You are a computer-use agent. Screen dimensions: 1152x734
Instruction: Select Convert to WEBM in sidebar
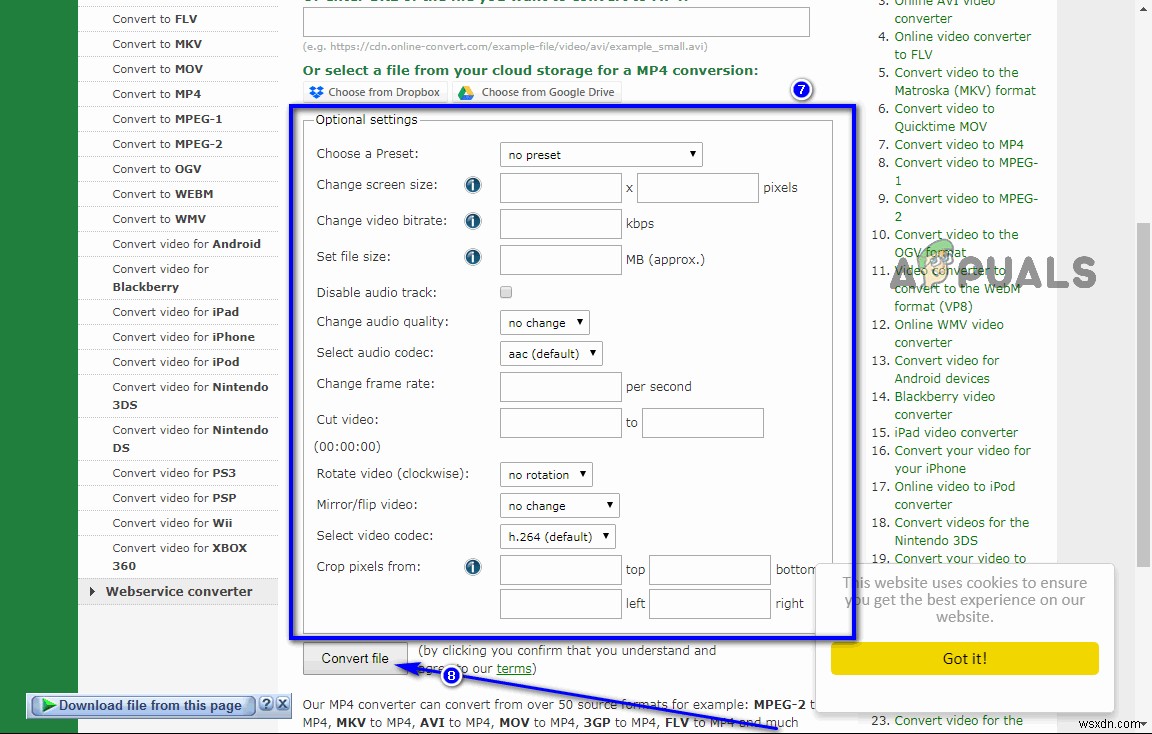tap(163, 194)
